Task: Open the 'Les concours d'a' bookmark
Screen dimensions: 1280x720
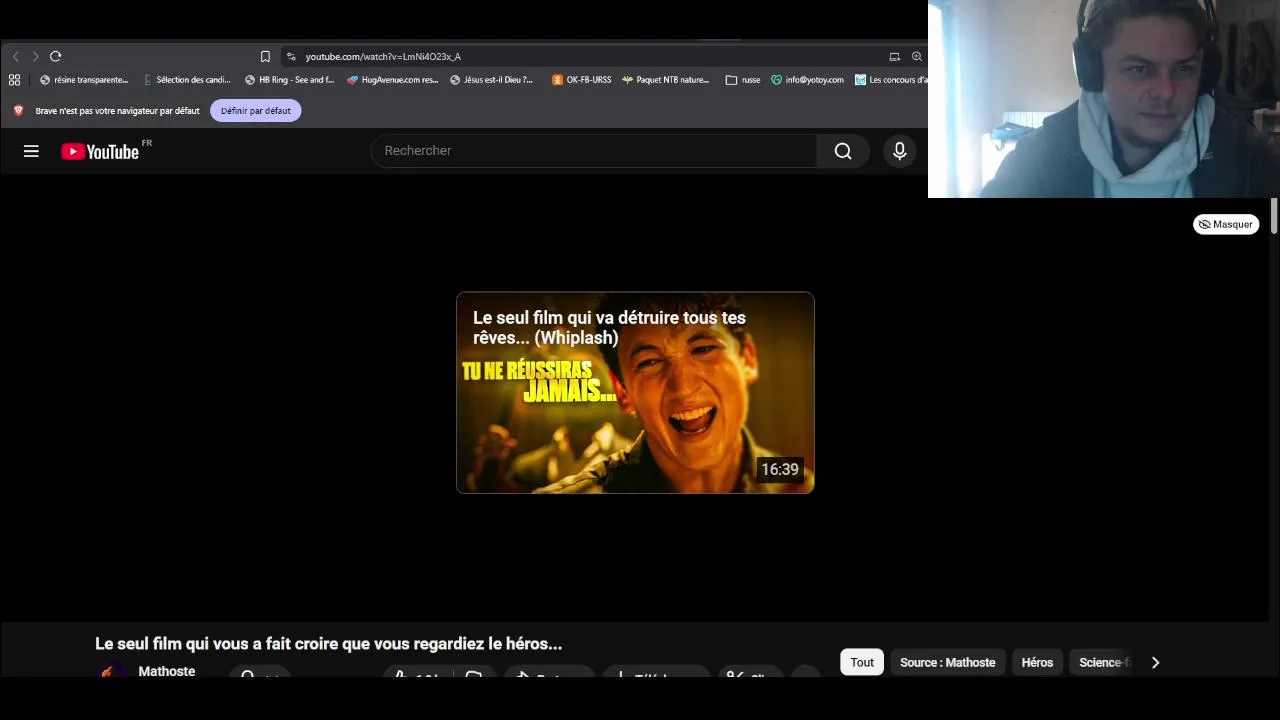Action: coord(891,80)
